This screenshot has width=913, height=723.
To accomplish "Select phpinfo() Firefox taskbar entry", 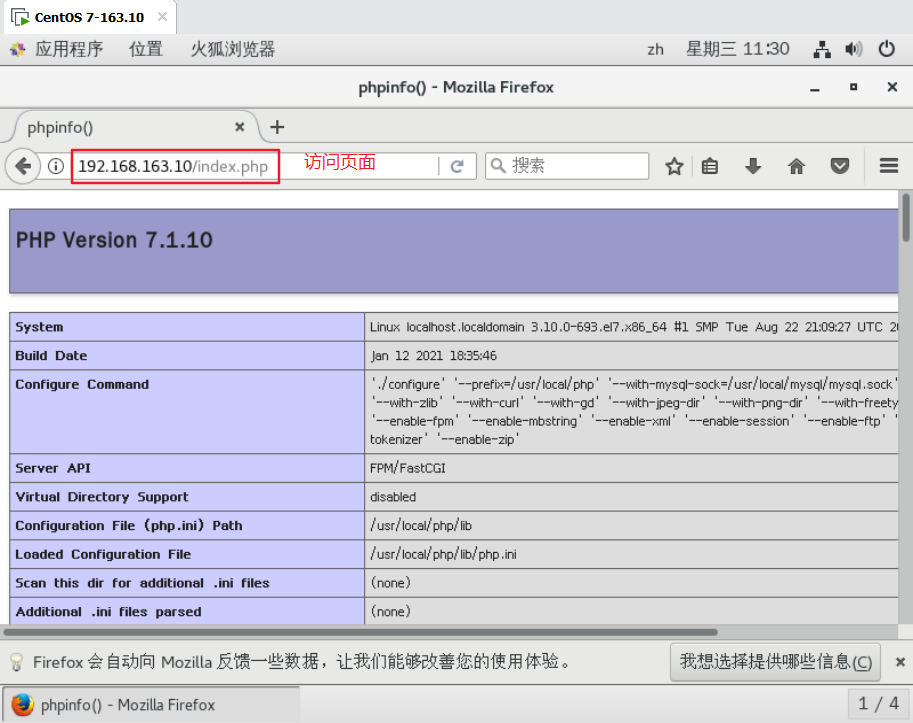I will [151, 705].
